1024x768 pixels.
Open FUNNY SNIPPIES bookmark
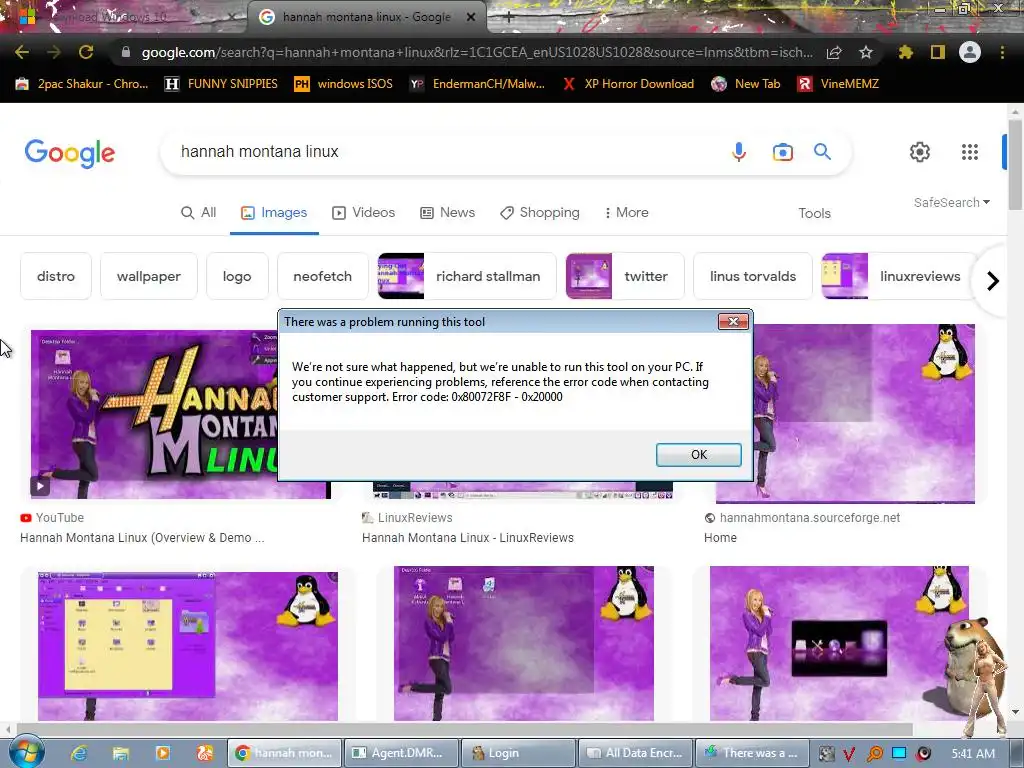coord(221,84)
